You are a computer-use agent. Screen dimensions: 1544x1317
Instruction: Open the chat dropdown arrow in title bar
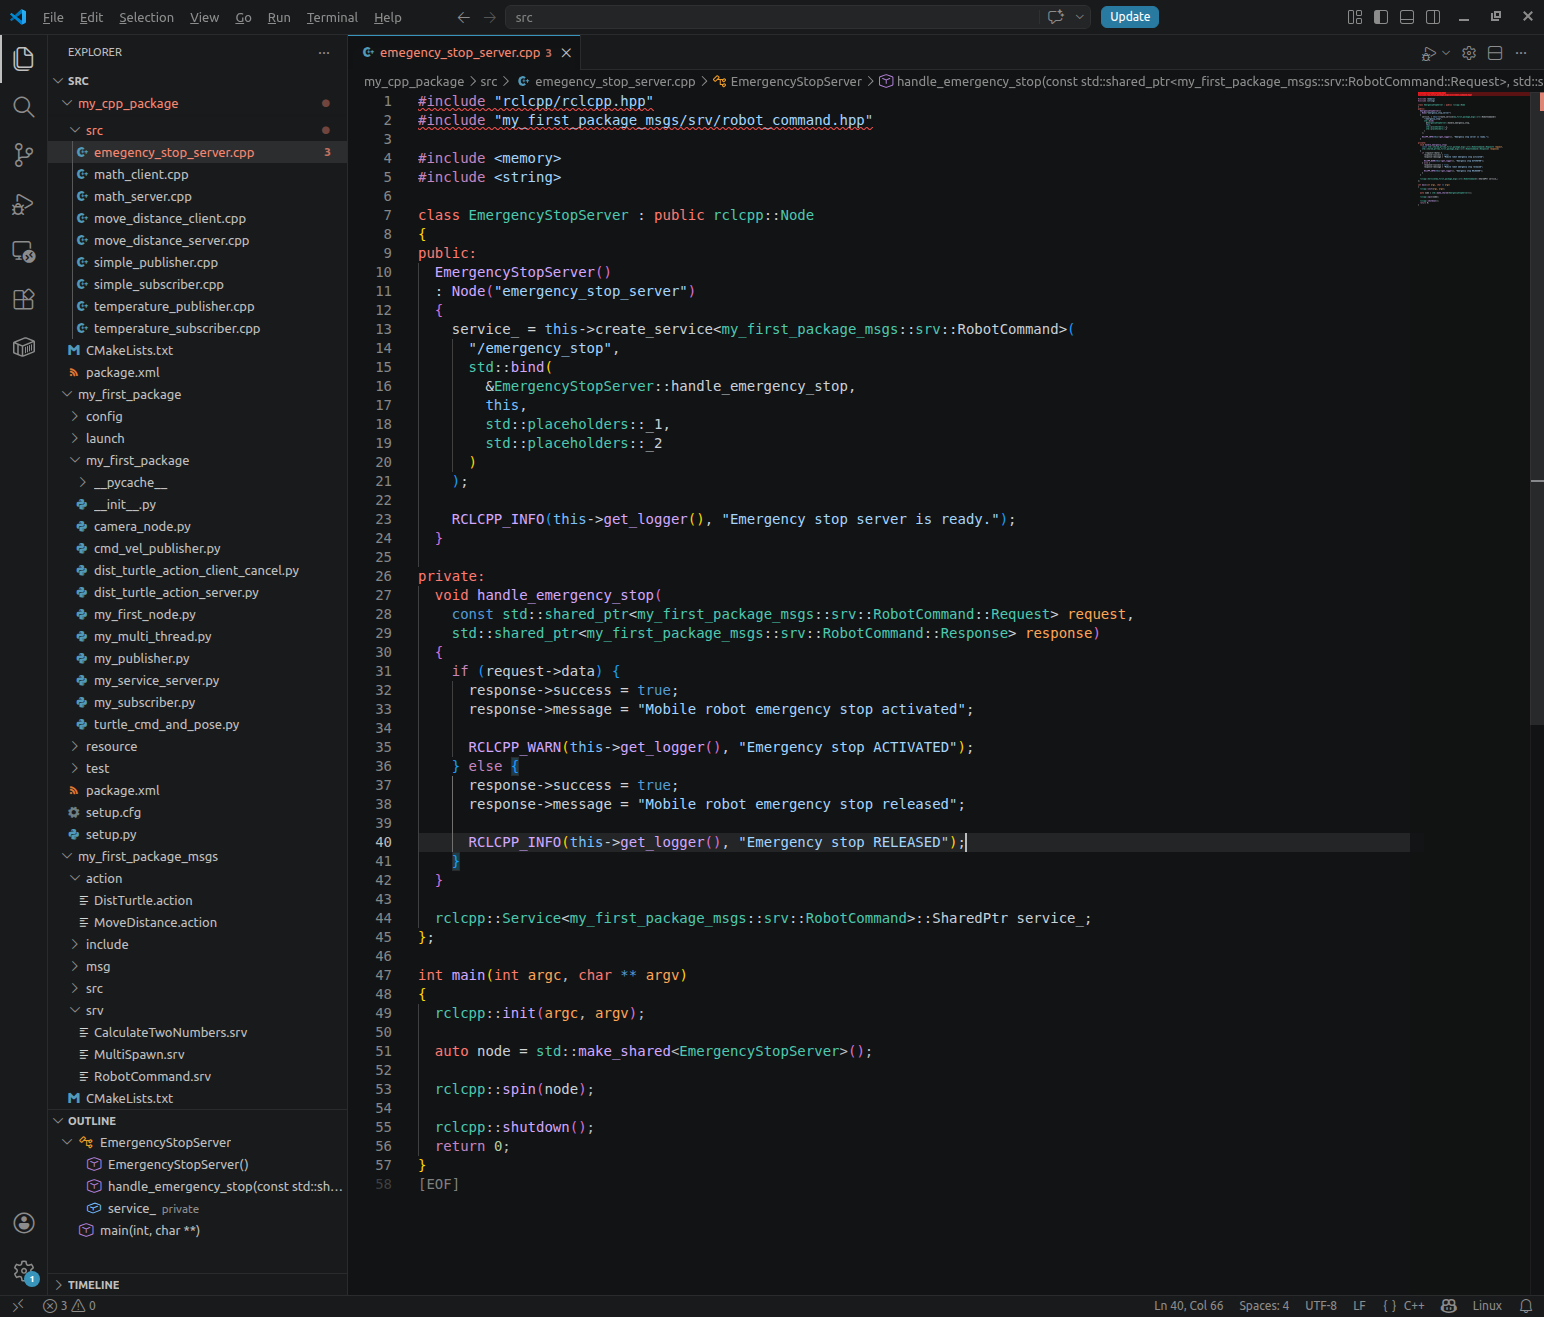click(1079, 17)
